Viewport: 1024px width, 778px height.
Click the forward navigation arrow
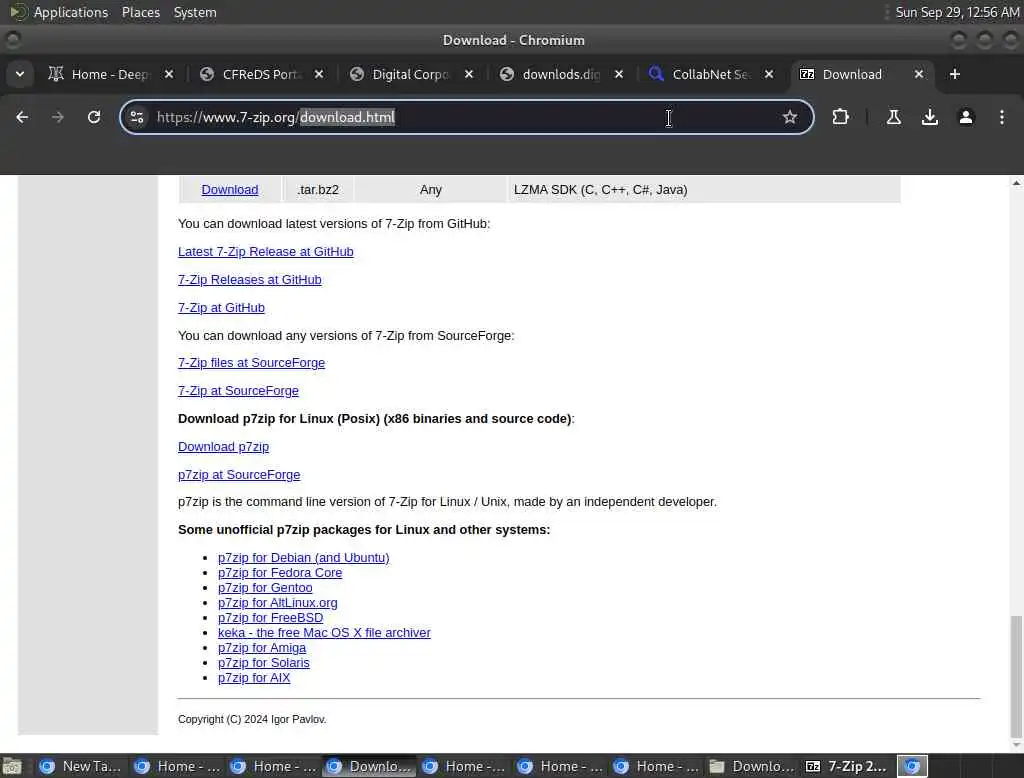pyautogui.click(x=58, y=117)
